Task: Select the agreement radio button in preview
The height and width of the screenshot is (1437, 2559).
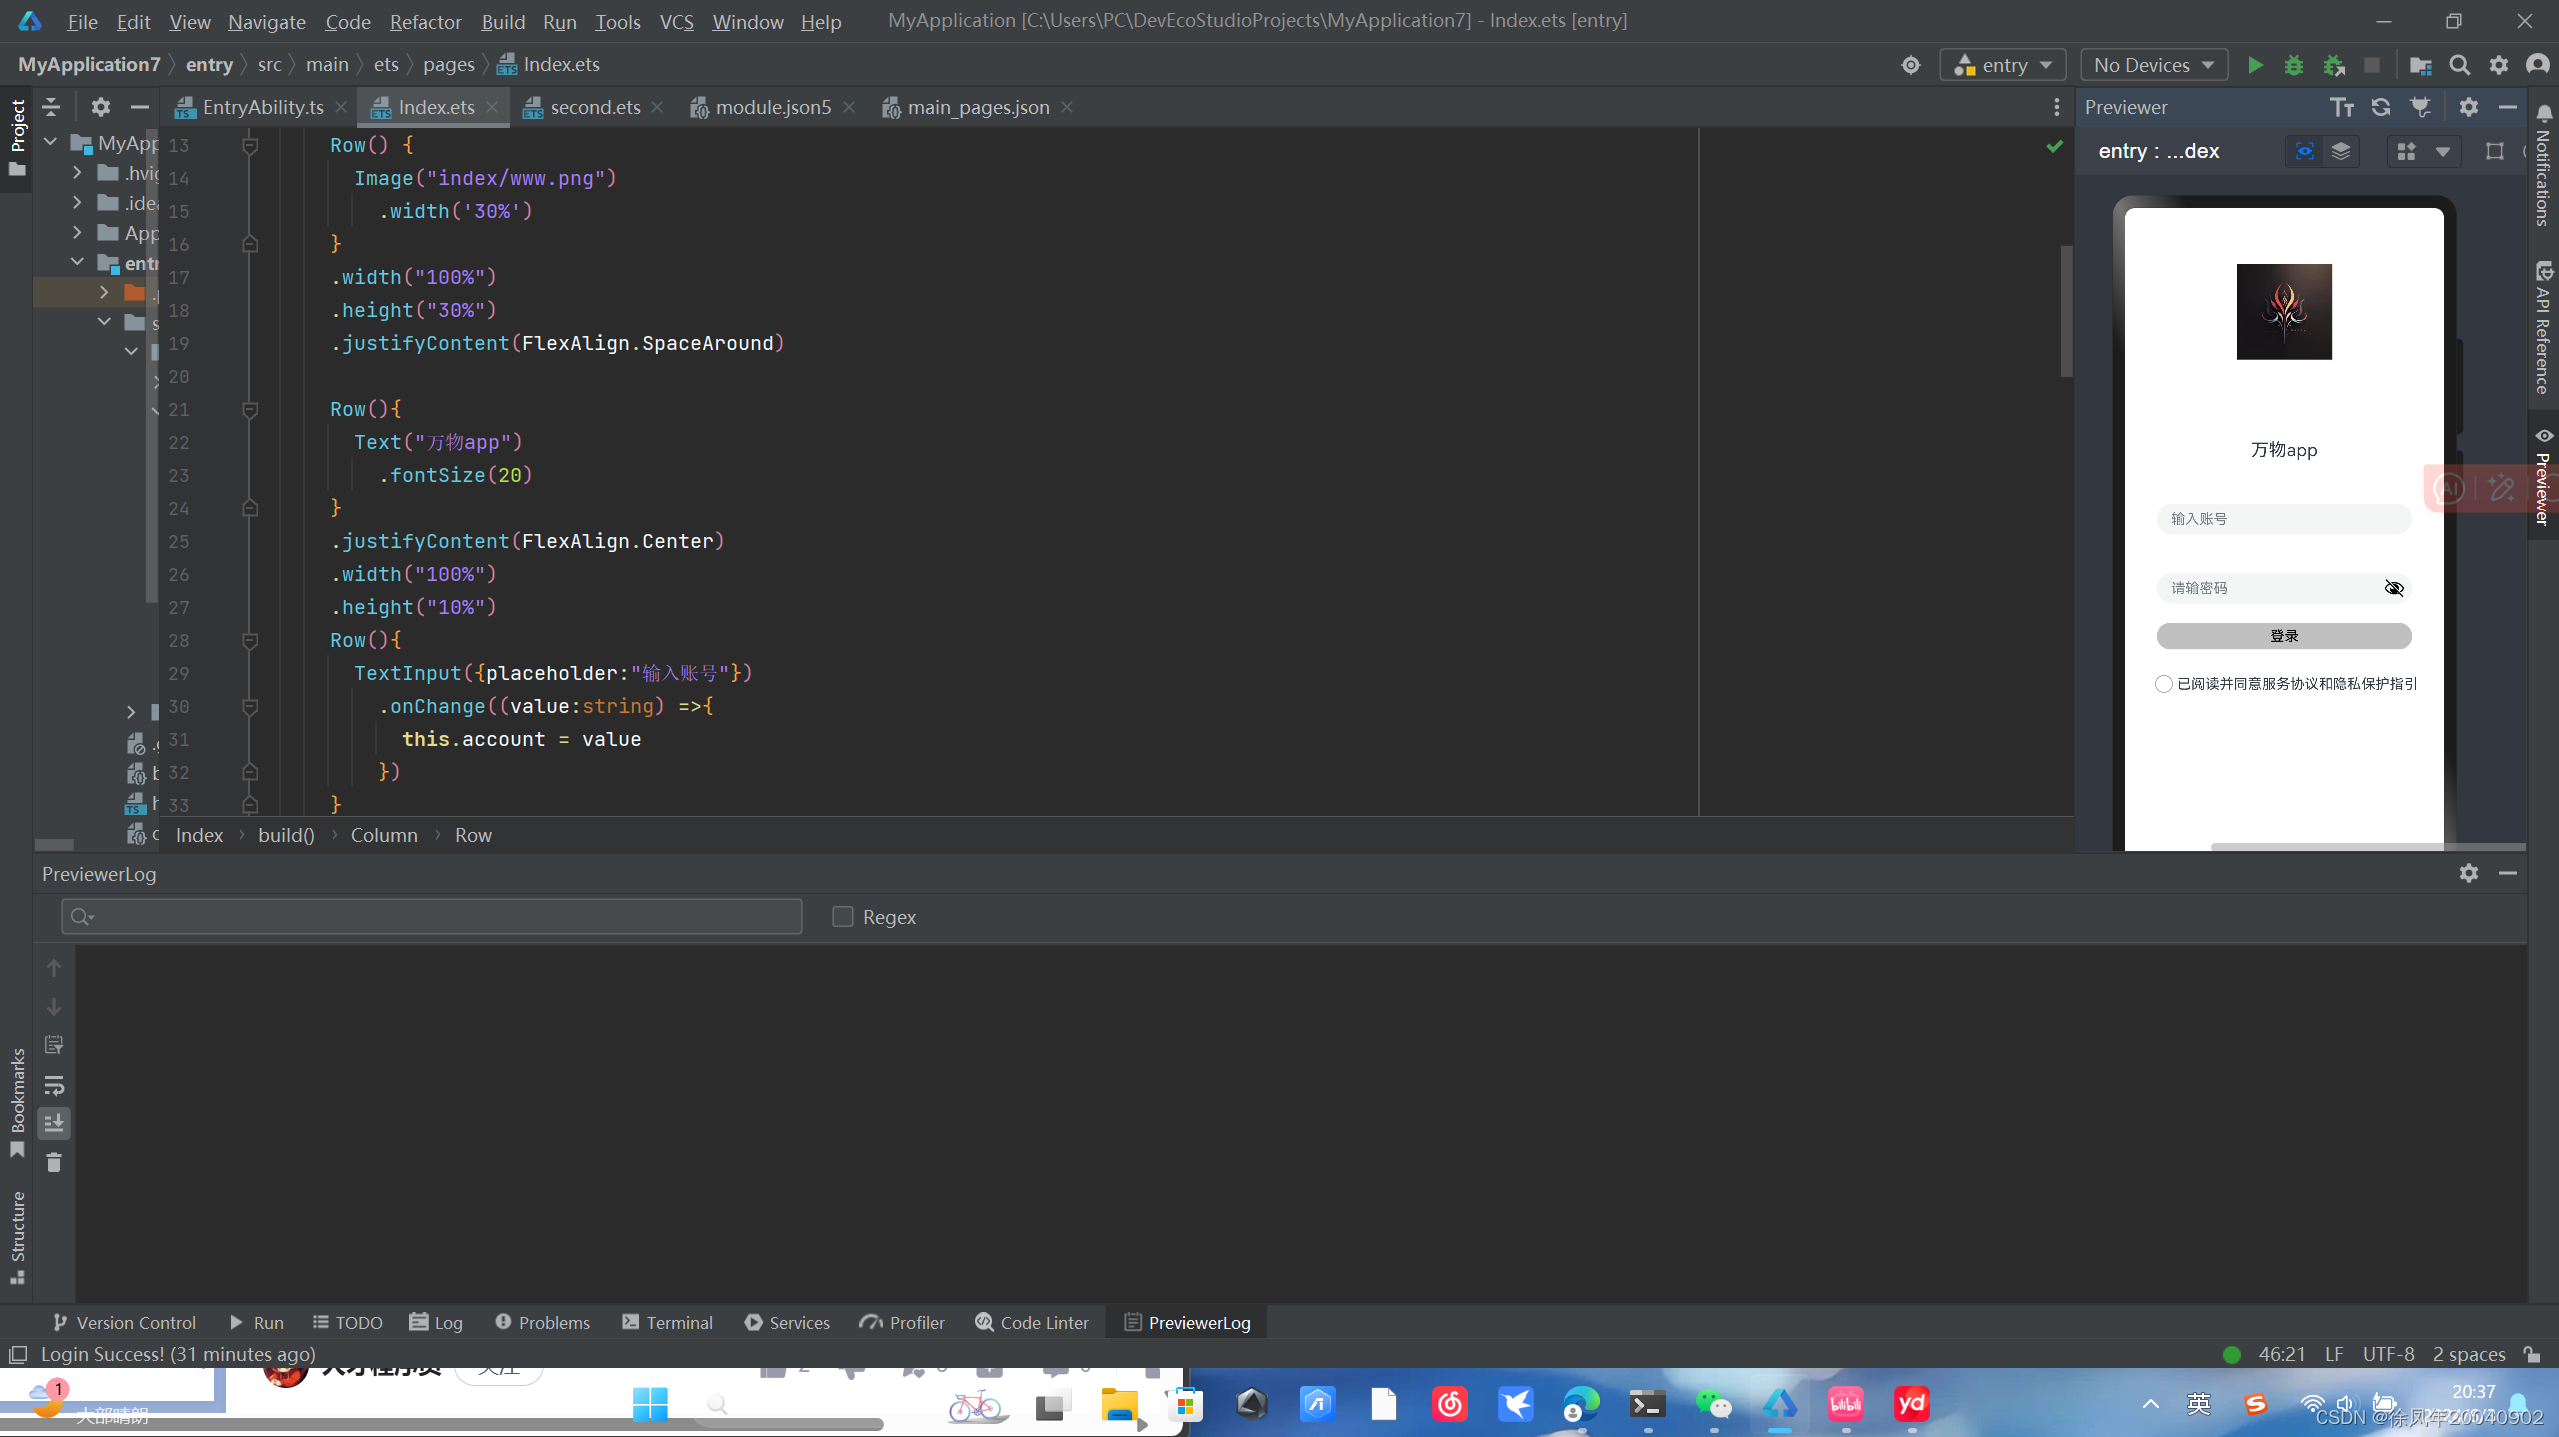Action: point(2164,684)
